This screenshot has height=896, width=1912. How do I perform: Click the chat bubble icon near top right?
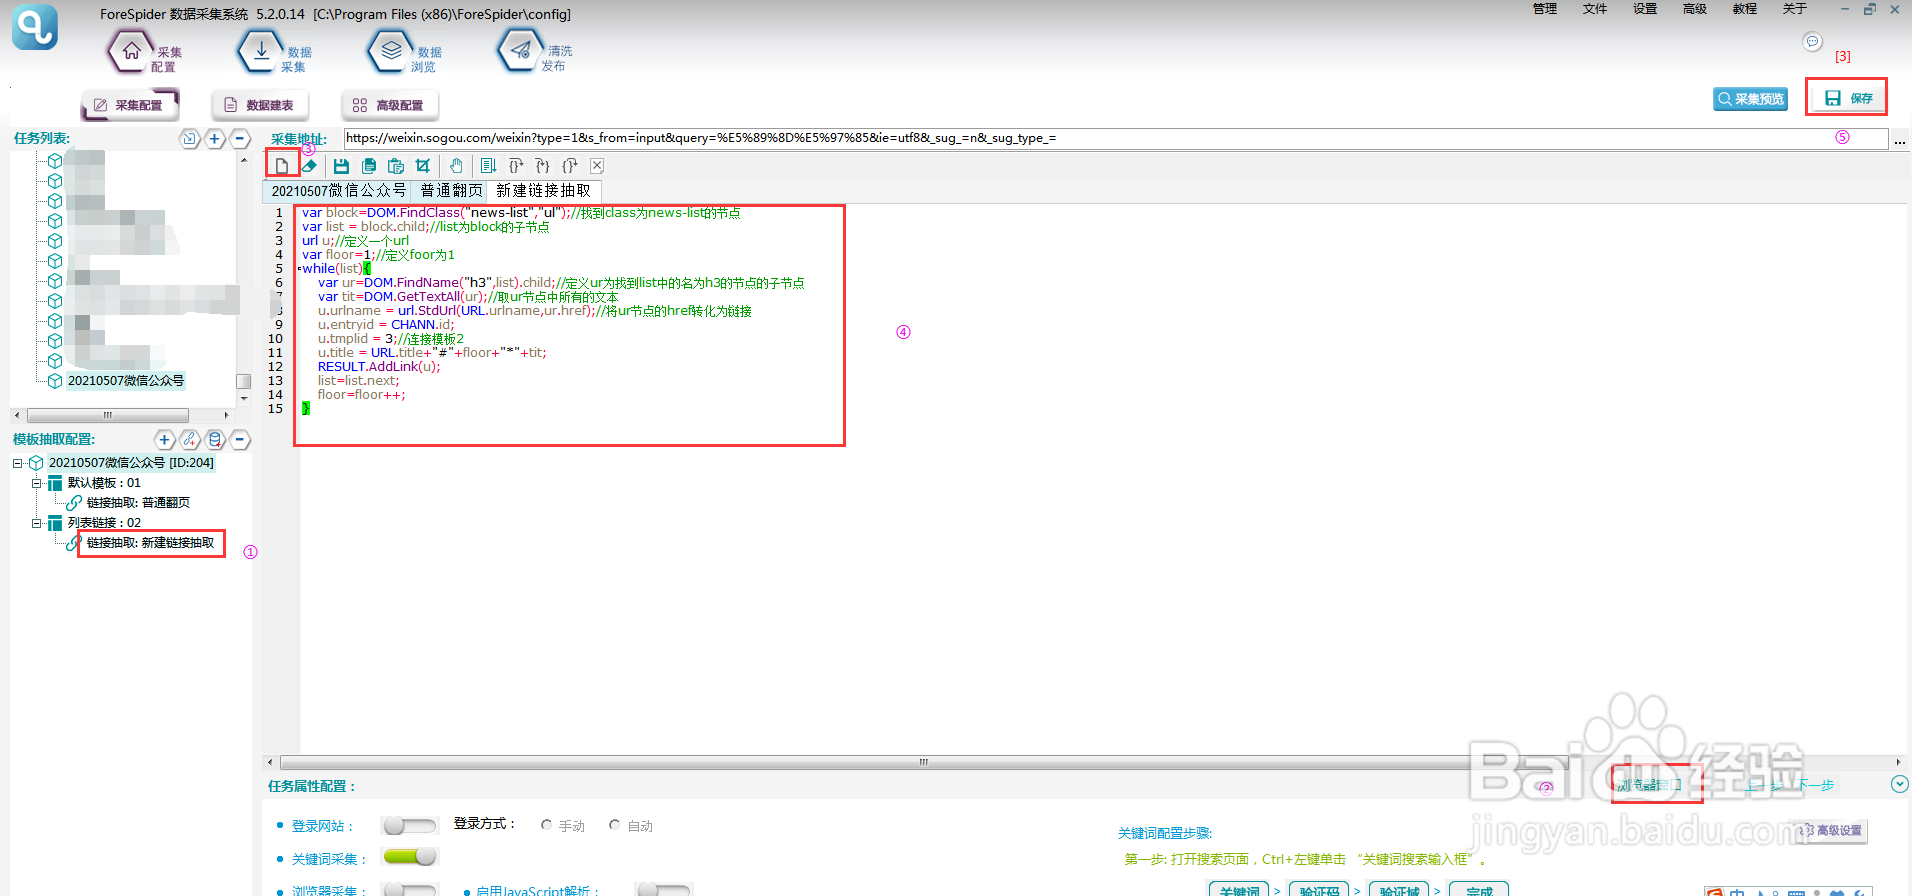(1812, 41)
